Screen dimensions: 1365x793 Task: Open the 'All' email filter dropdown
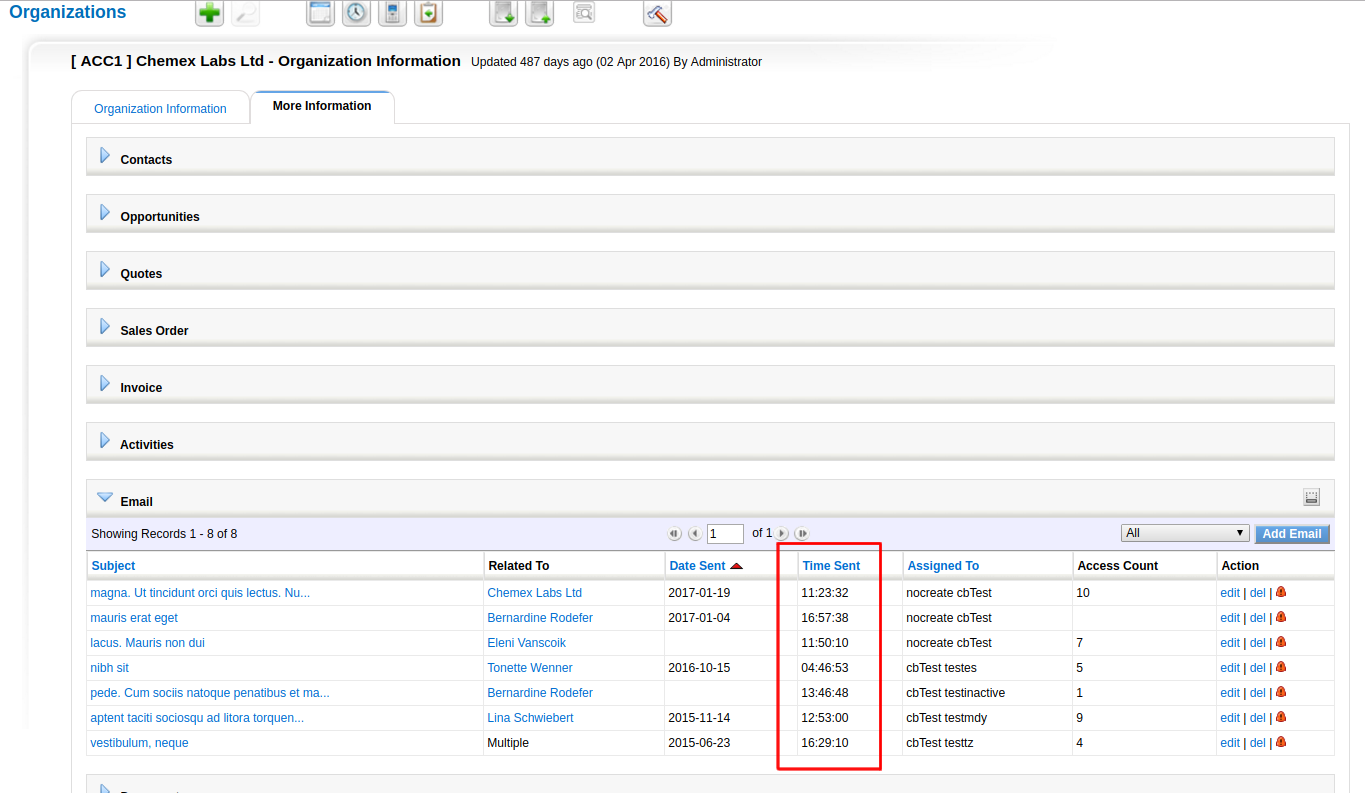tap(1185, 533)
